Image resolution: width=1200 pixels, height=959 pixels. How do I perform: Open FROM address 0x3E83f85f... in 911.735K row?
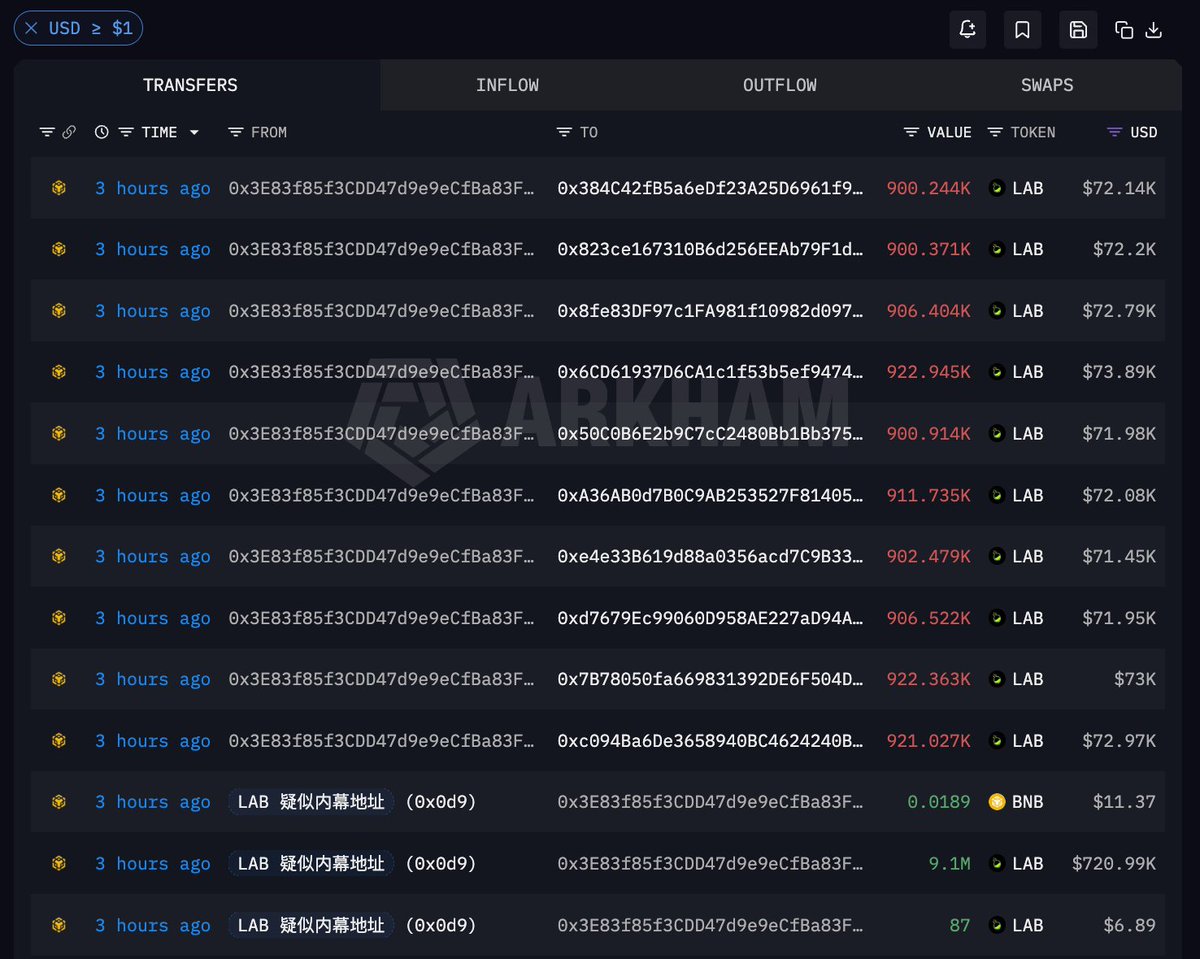(381, 495)
